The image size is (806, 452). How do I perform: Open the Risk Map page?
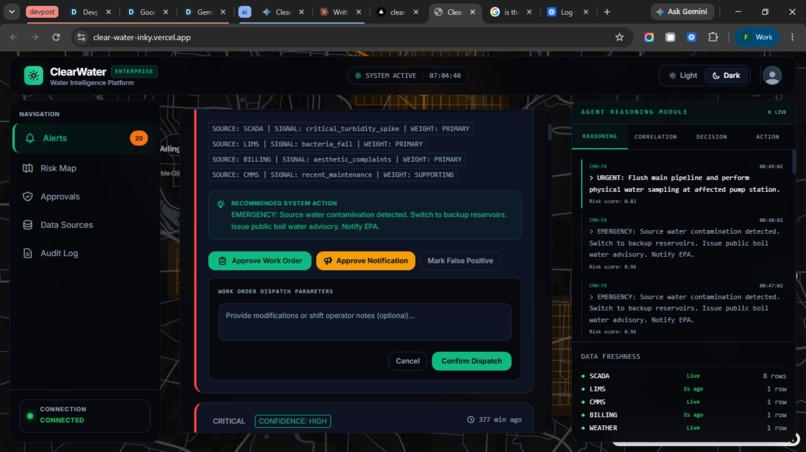point(84,168)
